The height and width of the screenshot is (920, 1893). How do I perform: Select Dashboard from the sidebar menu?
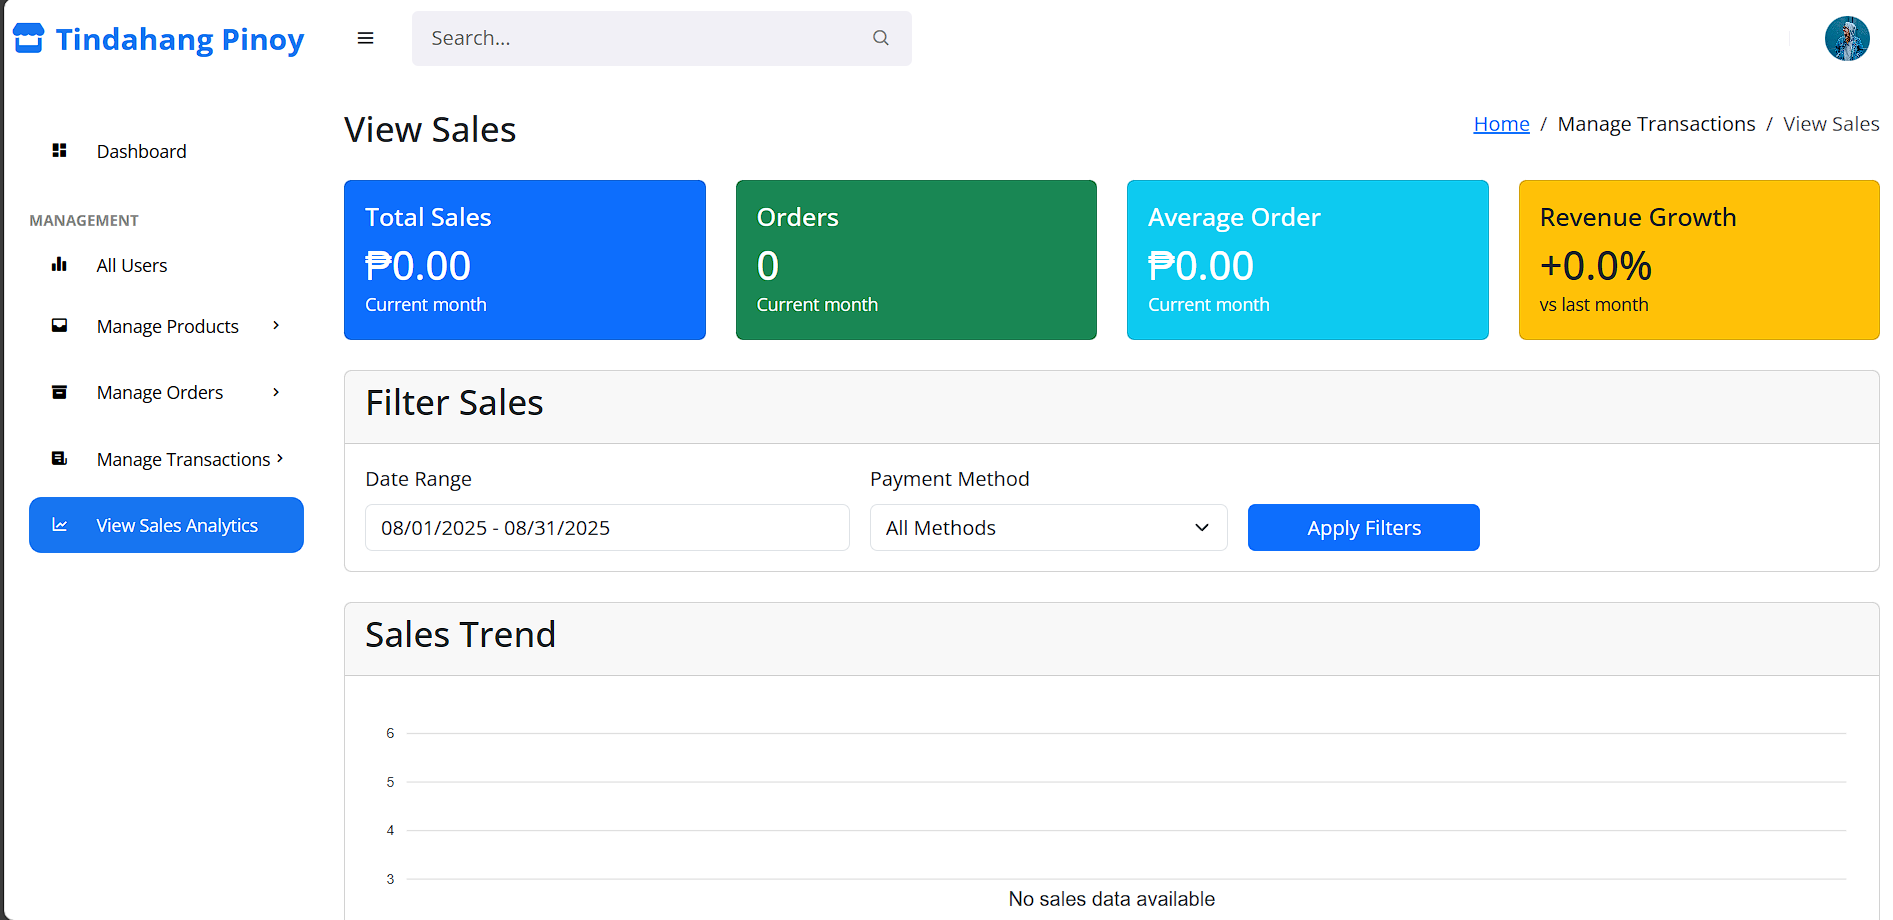[x=141, y=150]
